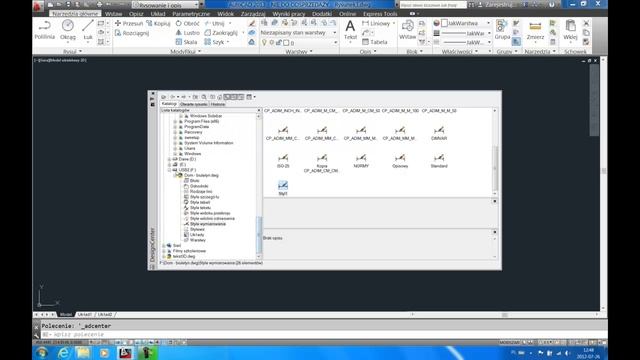
Task: Click DesignCenter load folder icon
Action: click(164, 97)
